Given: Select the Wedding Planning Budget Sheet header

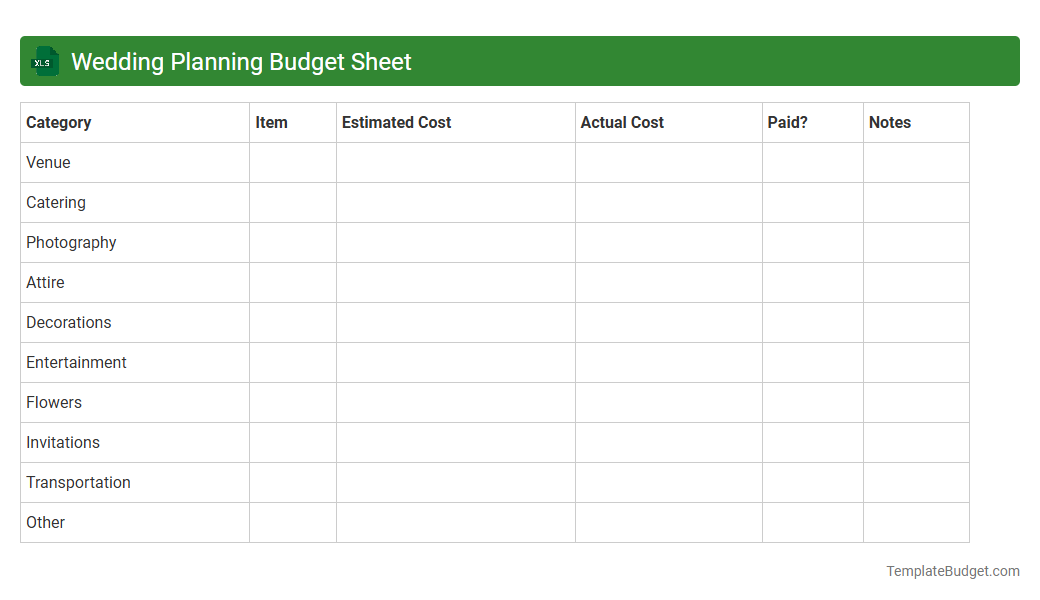Looking at the screenshot, I should pos(240,62).
